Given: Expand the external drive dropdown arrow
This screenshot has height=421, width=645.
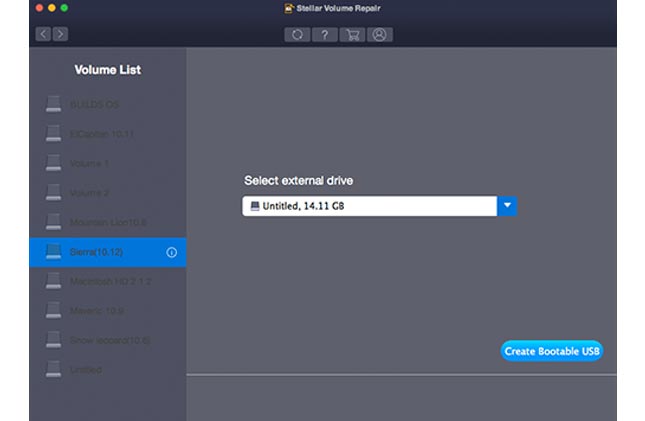Looking at the screenshot, I should [507, 206].
